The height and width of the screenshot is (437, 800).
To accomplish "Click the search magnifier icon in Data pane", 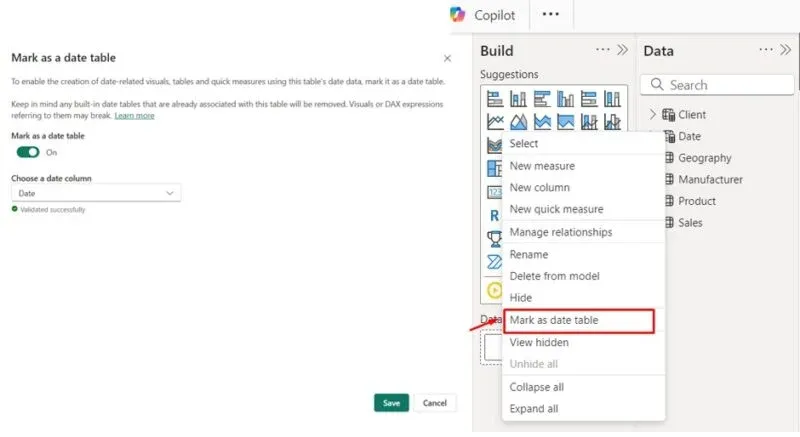I will click(x=657, y=84).
